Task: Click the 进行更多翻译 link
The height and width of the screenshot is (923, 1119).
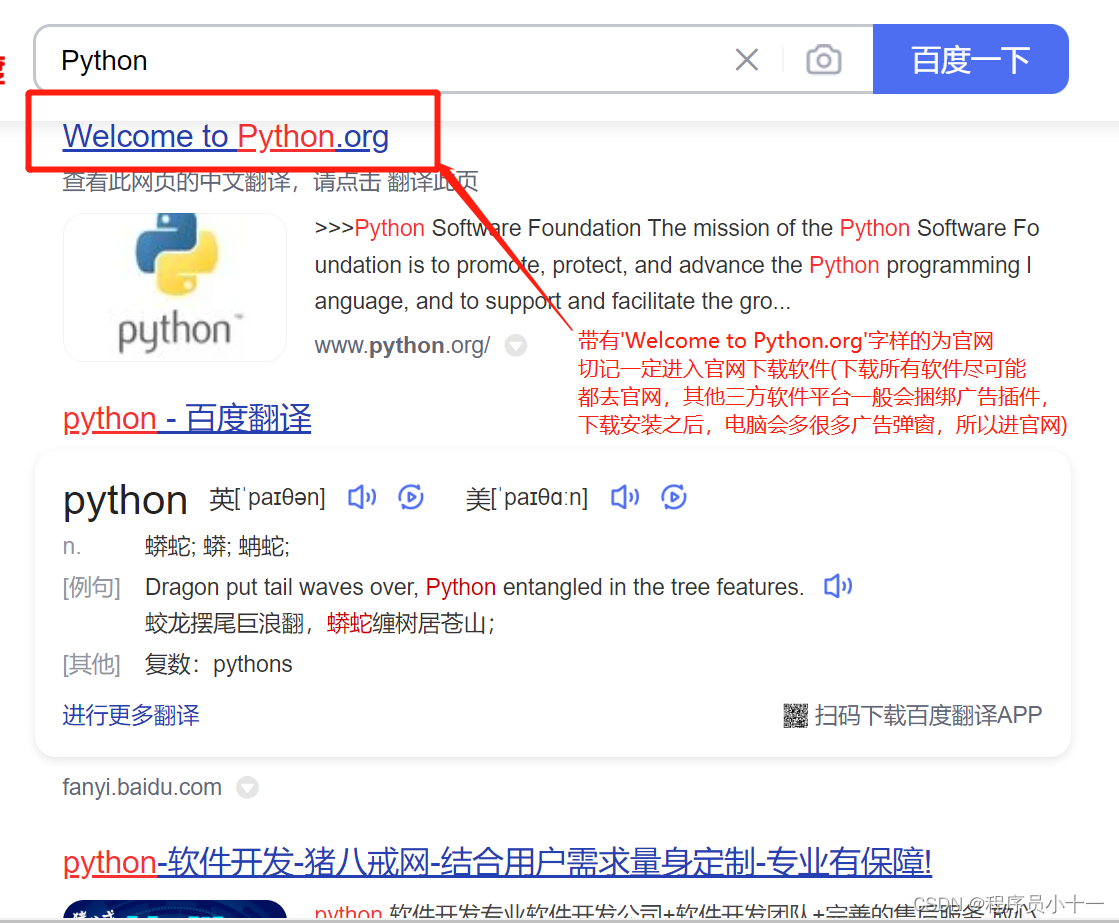Action: (130, 715)
